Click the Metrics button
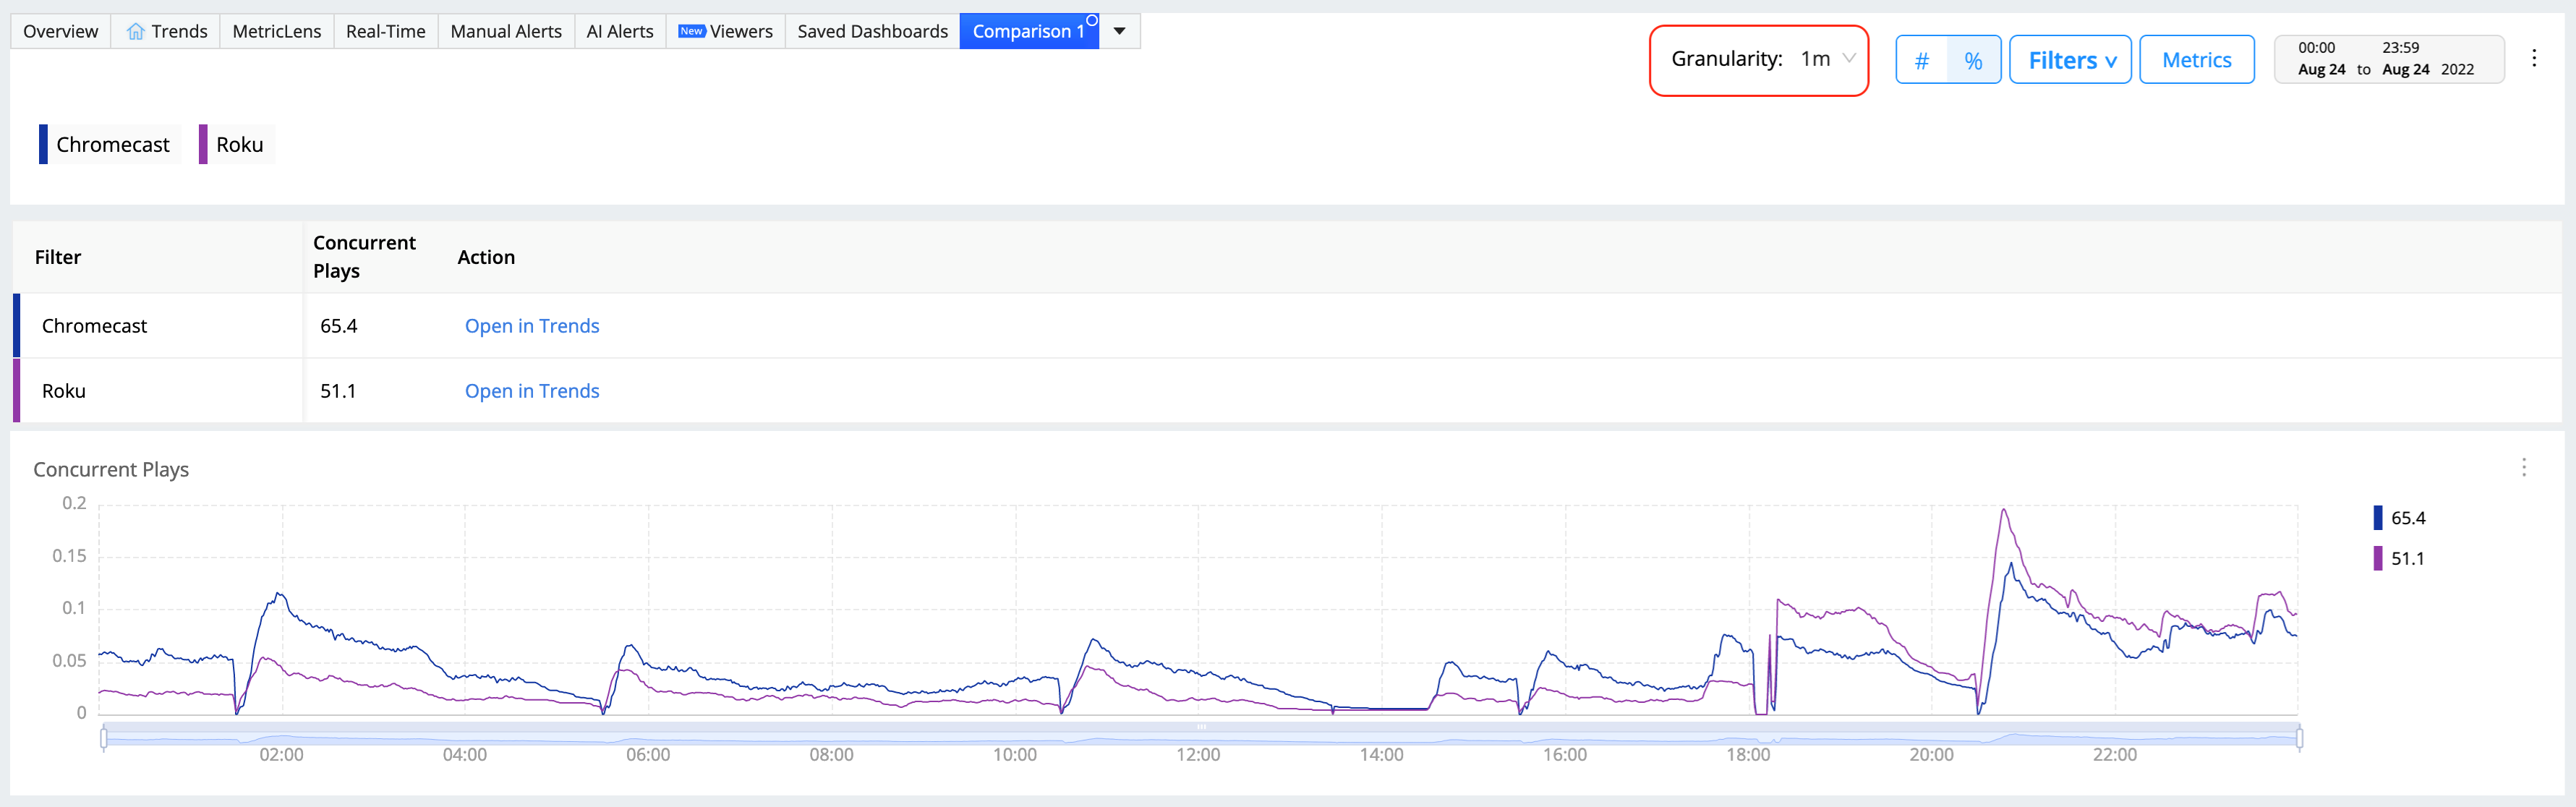2576x807 pixels. coord(2196,60)
